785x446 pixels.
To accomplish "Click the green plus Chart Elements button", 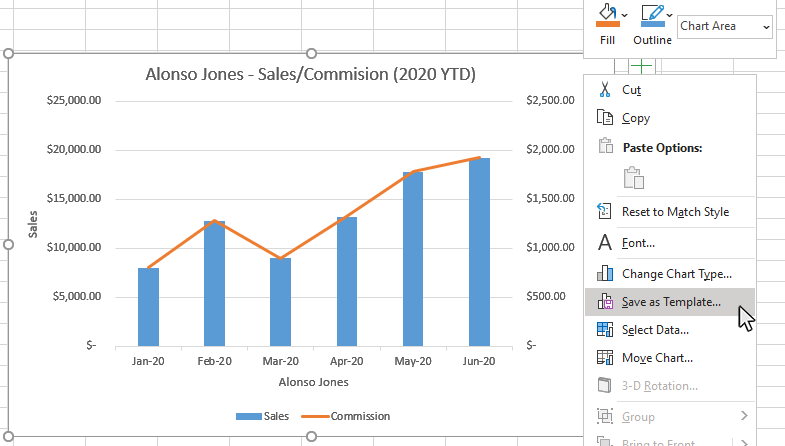I will click(x=641, y=66).
